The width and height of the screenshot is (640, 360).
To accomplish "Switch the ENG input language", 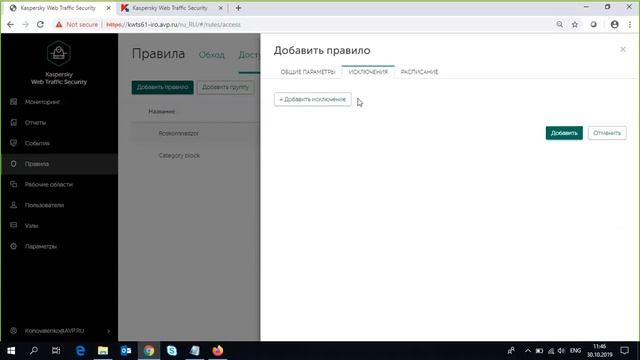I will (x=576, y=351).
